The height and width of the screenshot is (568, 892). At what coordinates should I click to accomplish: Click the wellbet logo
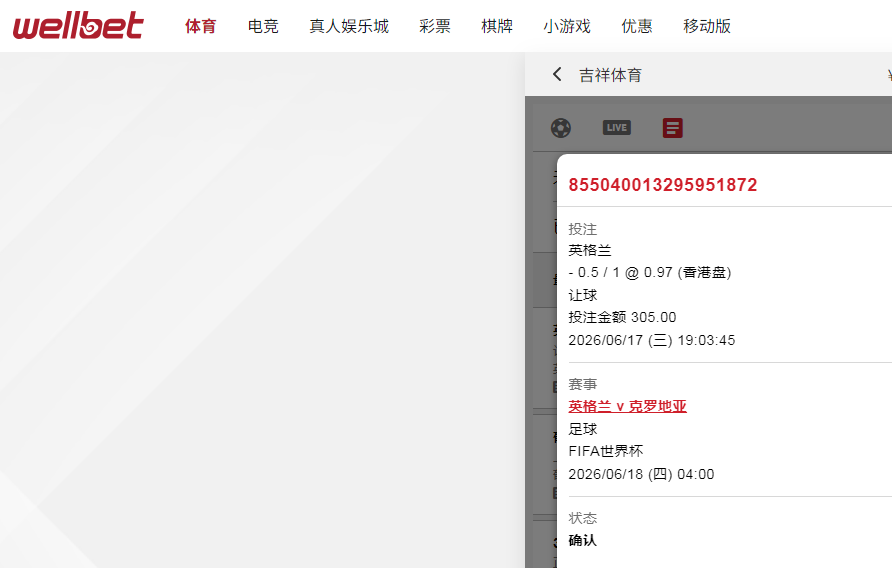pos(79,26)
